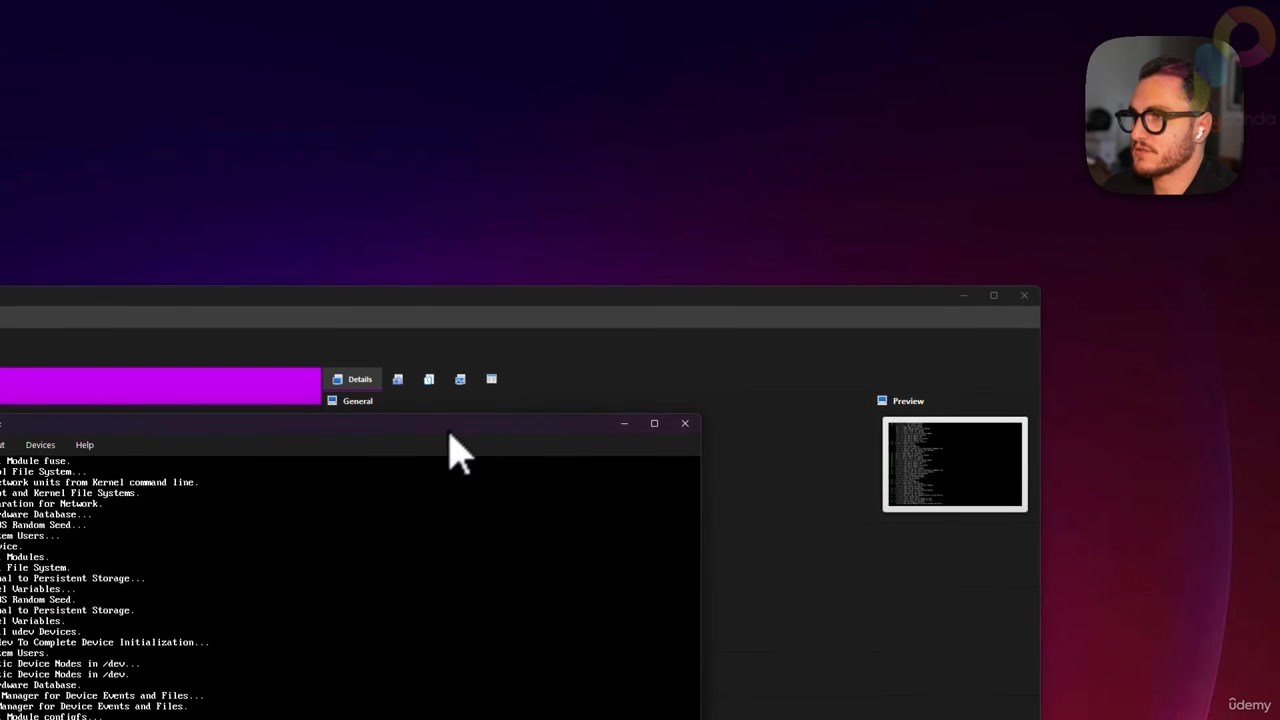
Task: Maximize the VM console window
Action: pos(654,423)
